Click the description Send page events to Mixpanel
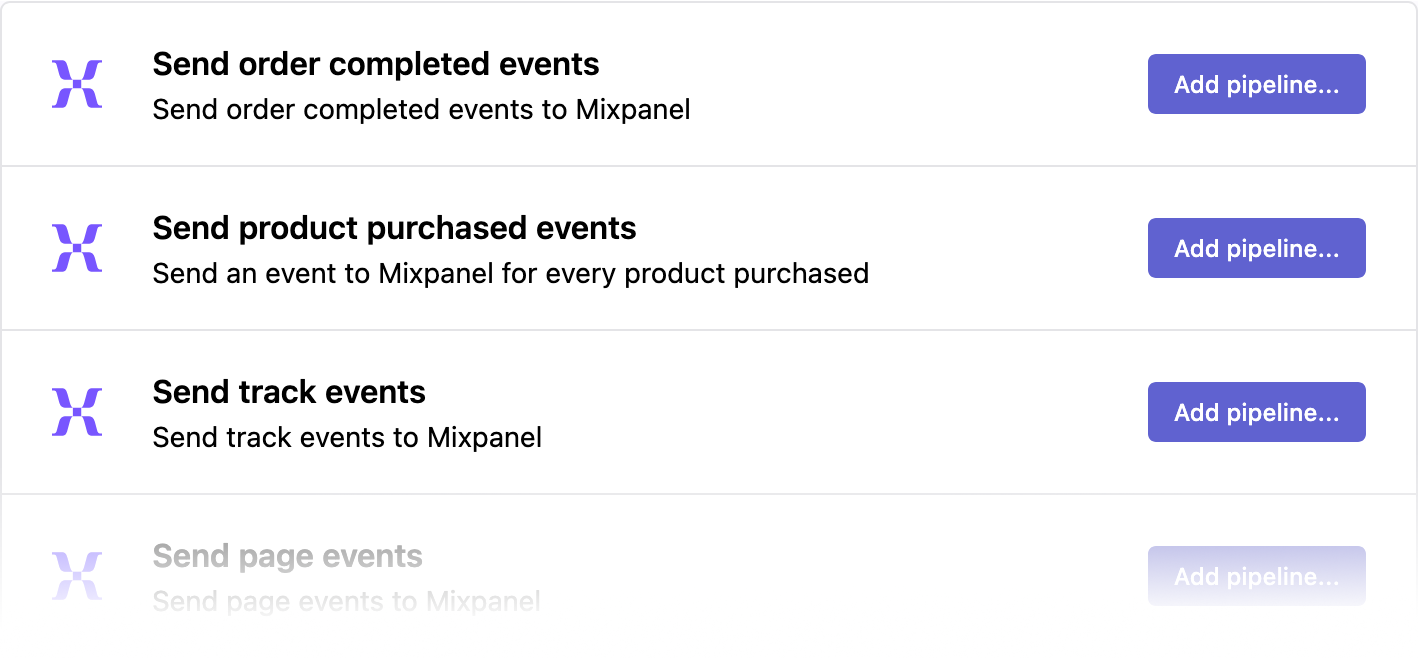Screen dimensions: 1418x658 pos(345,601)
